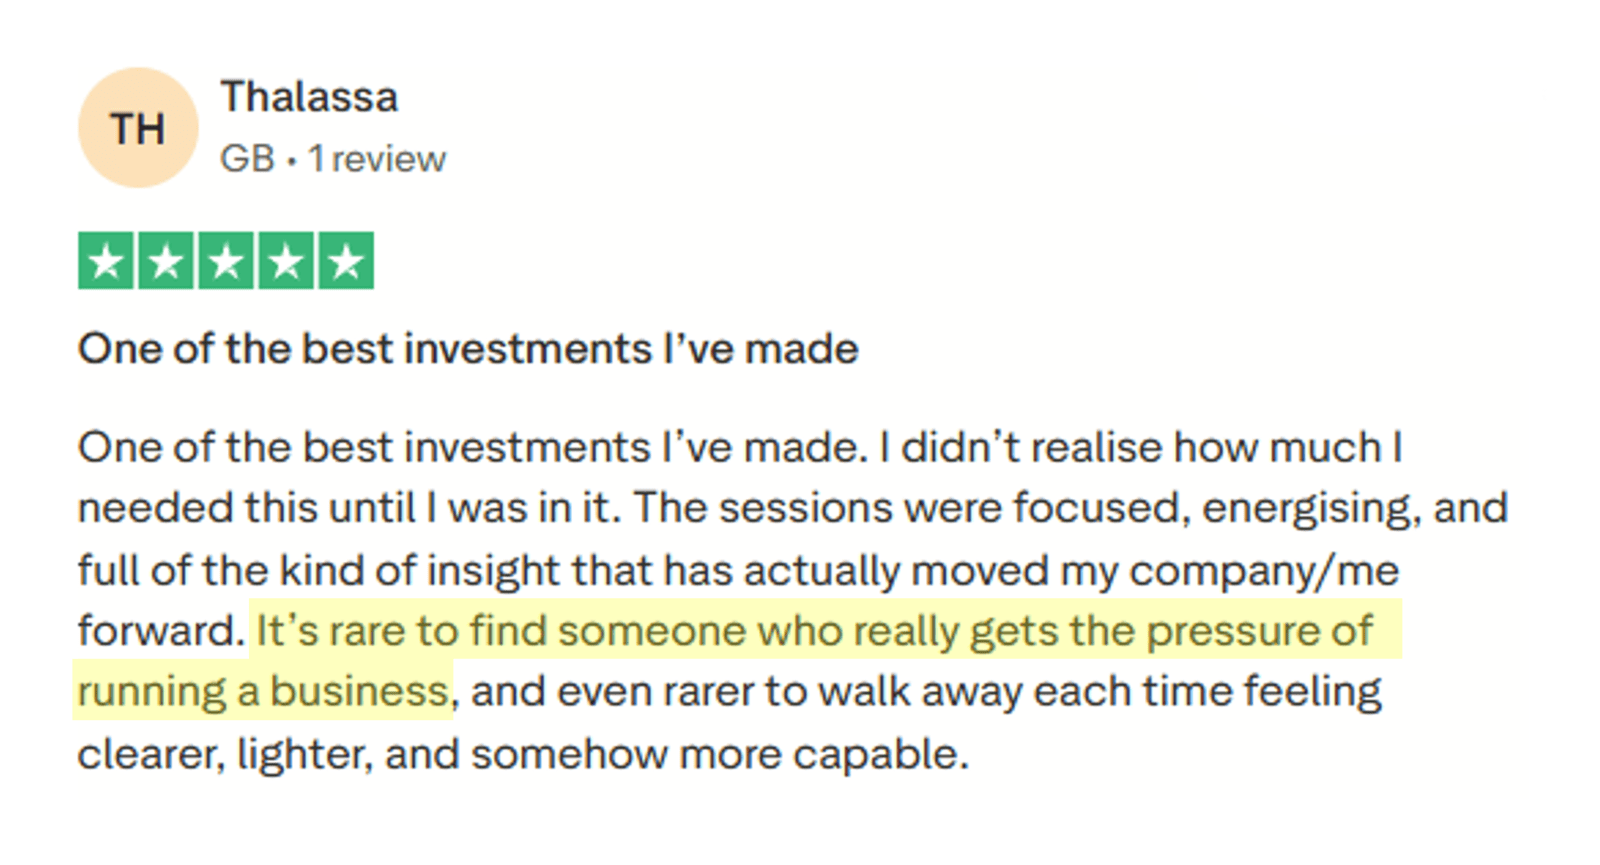Click the fifth green rating star
Viewport: 1600px width, 865px height.
[346, 261]
